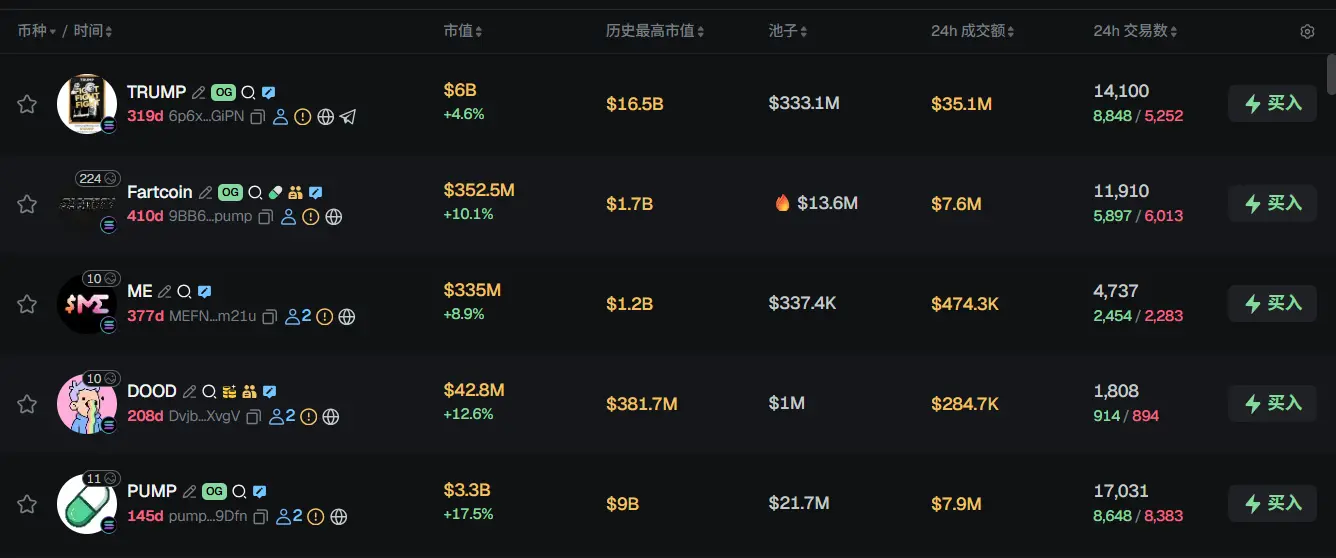Click the vertical scrollbar thumb on the right
Screen dimensions: 1336x558
click(1330, 75)
